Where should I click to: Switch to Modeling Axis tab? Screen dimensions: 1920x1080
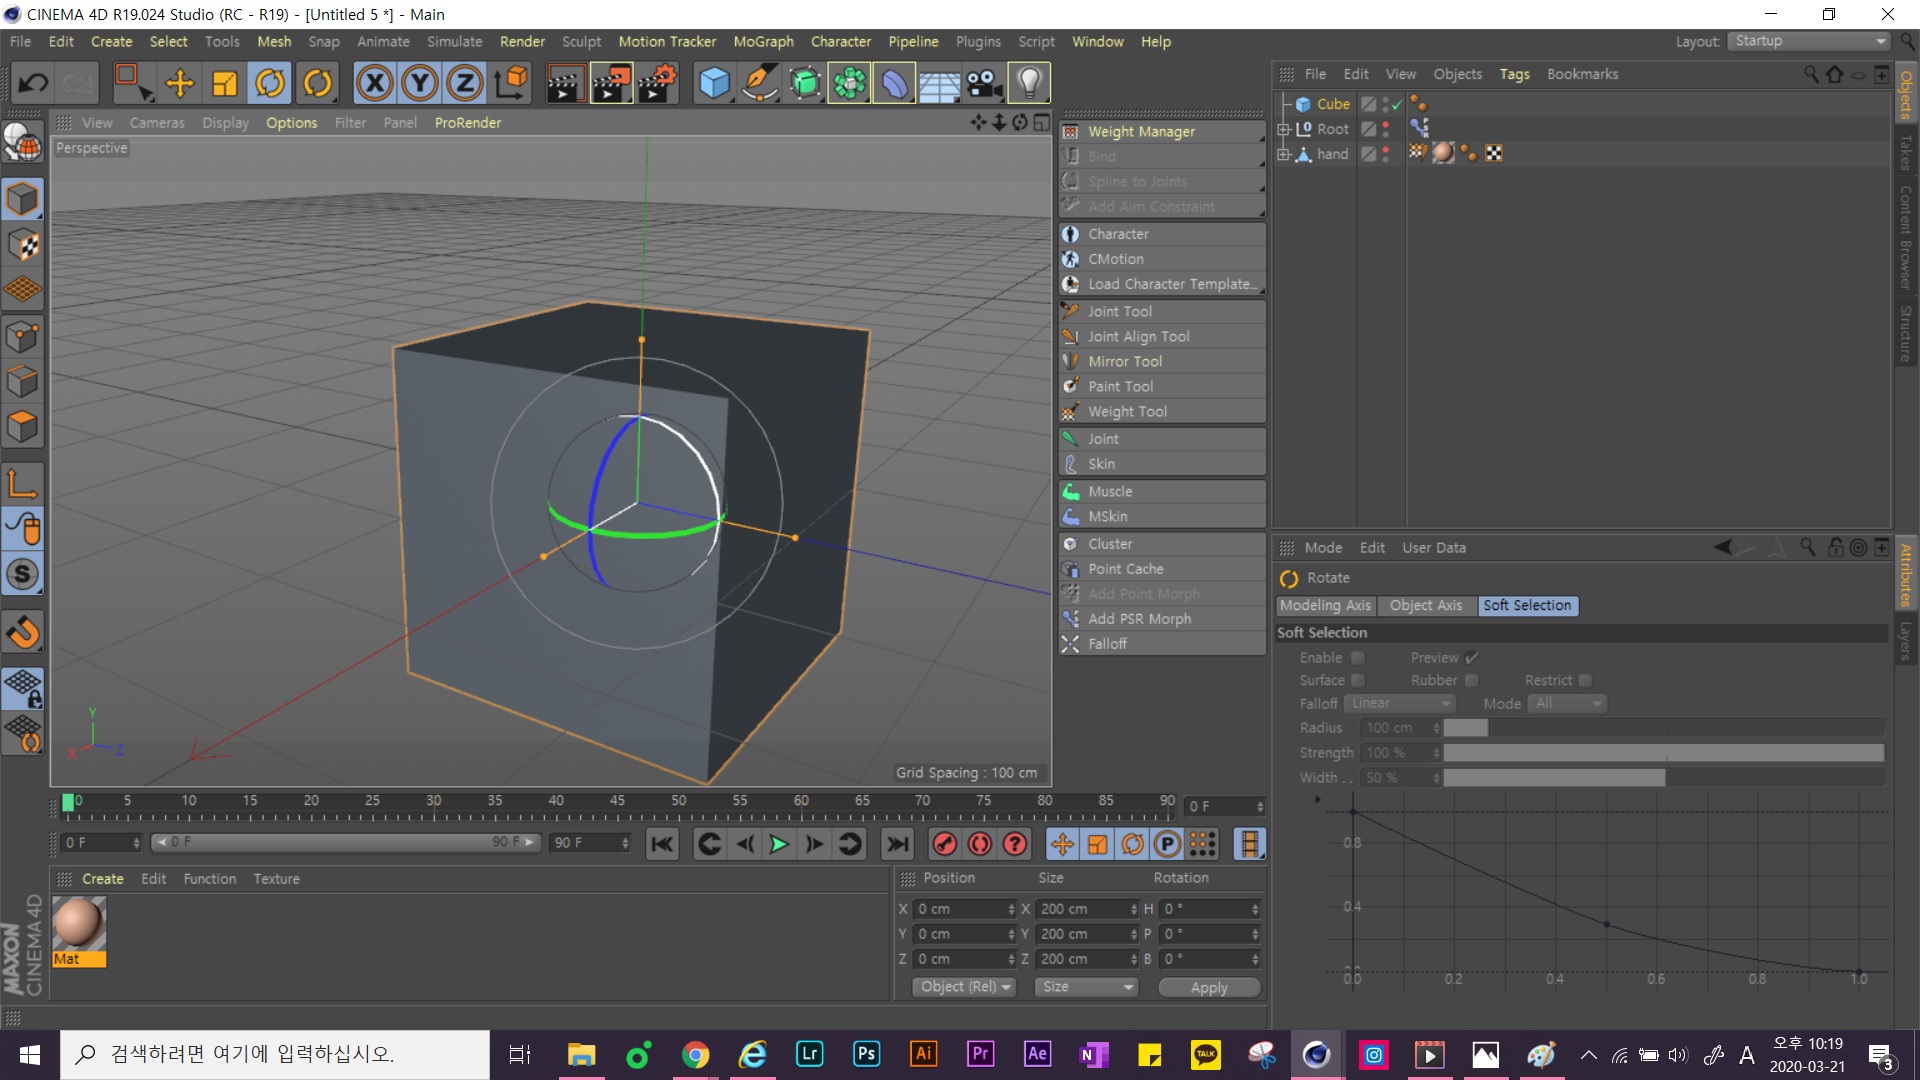(x=1325, y=605)
